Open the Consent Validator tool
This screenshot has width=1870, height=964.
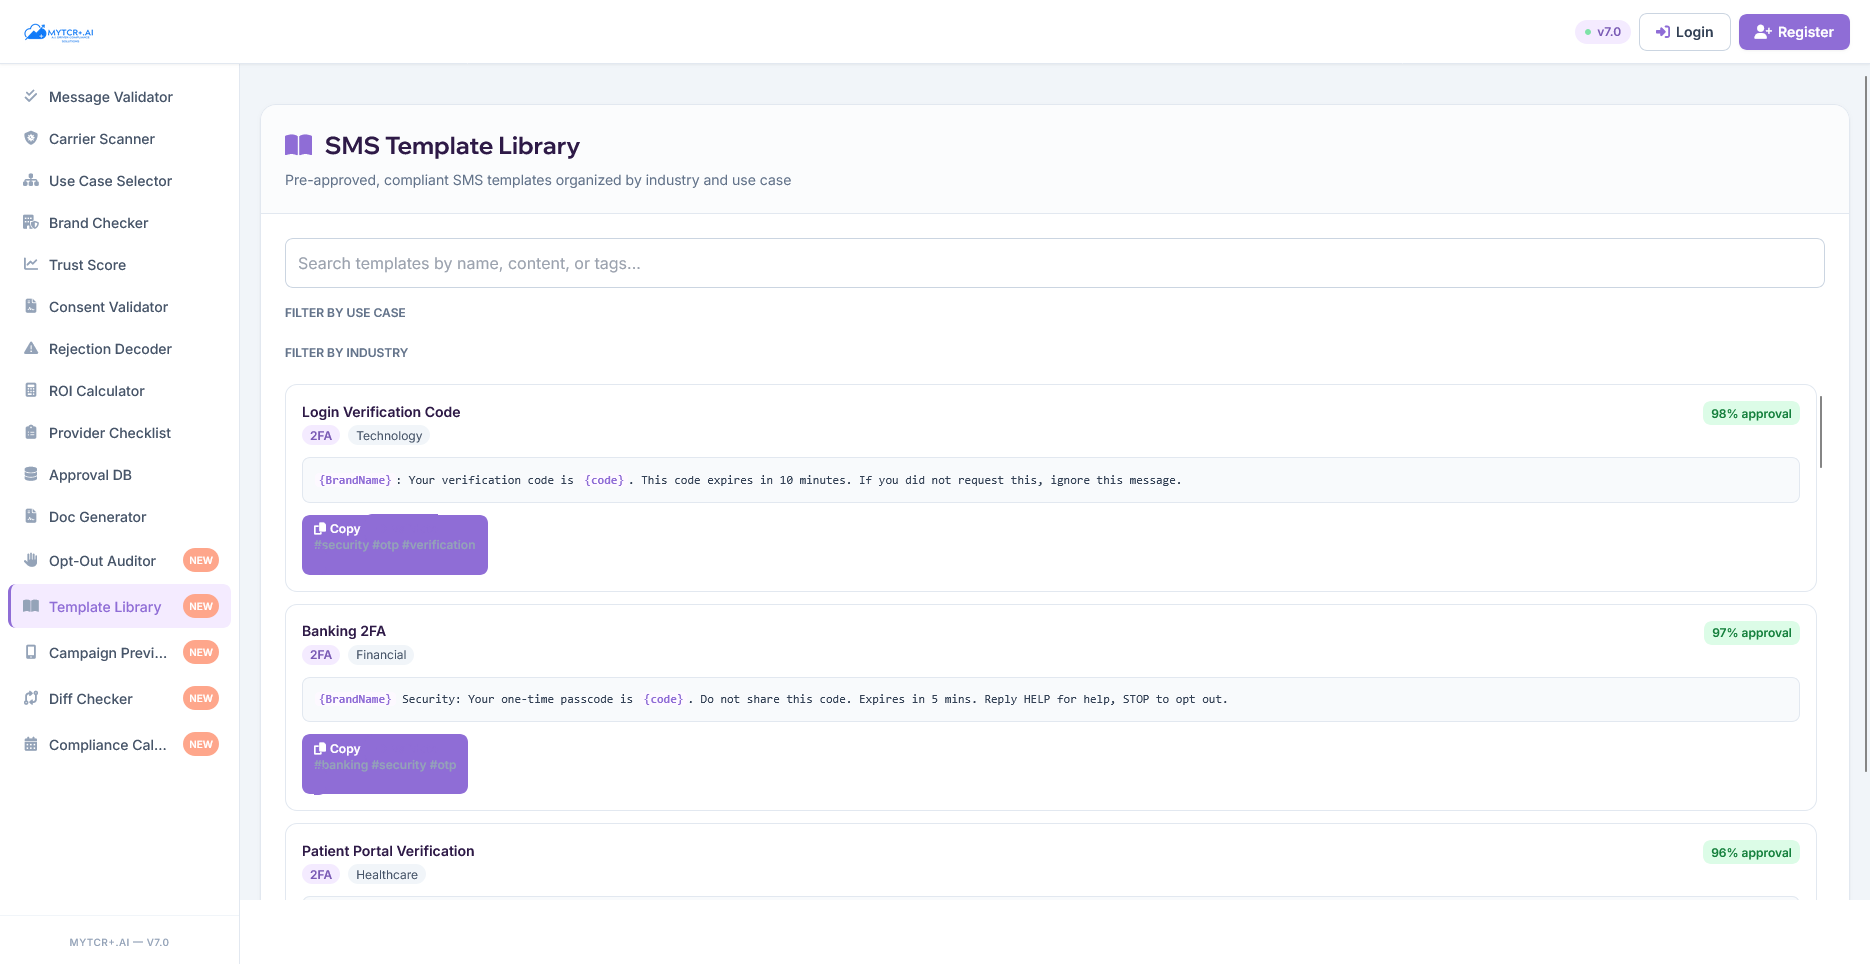pos(107,306)
